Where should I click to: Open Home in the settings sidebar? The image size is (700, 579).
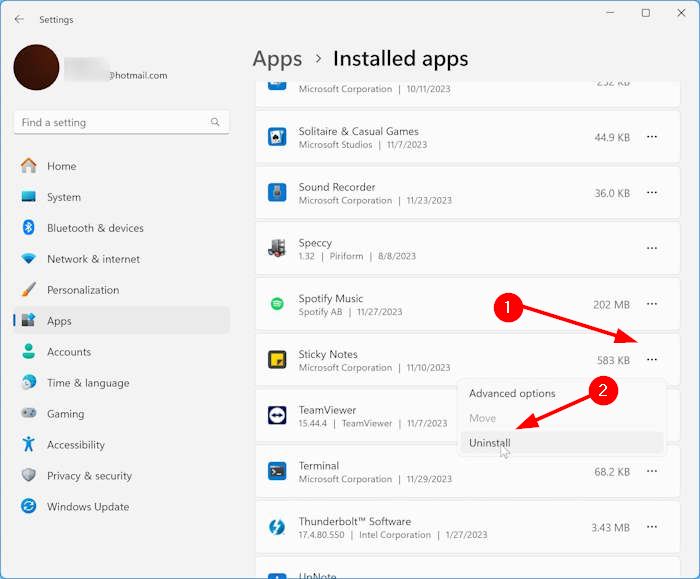click(x=121, y=166)
